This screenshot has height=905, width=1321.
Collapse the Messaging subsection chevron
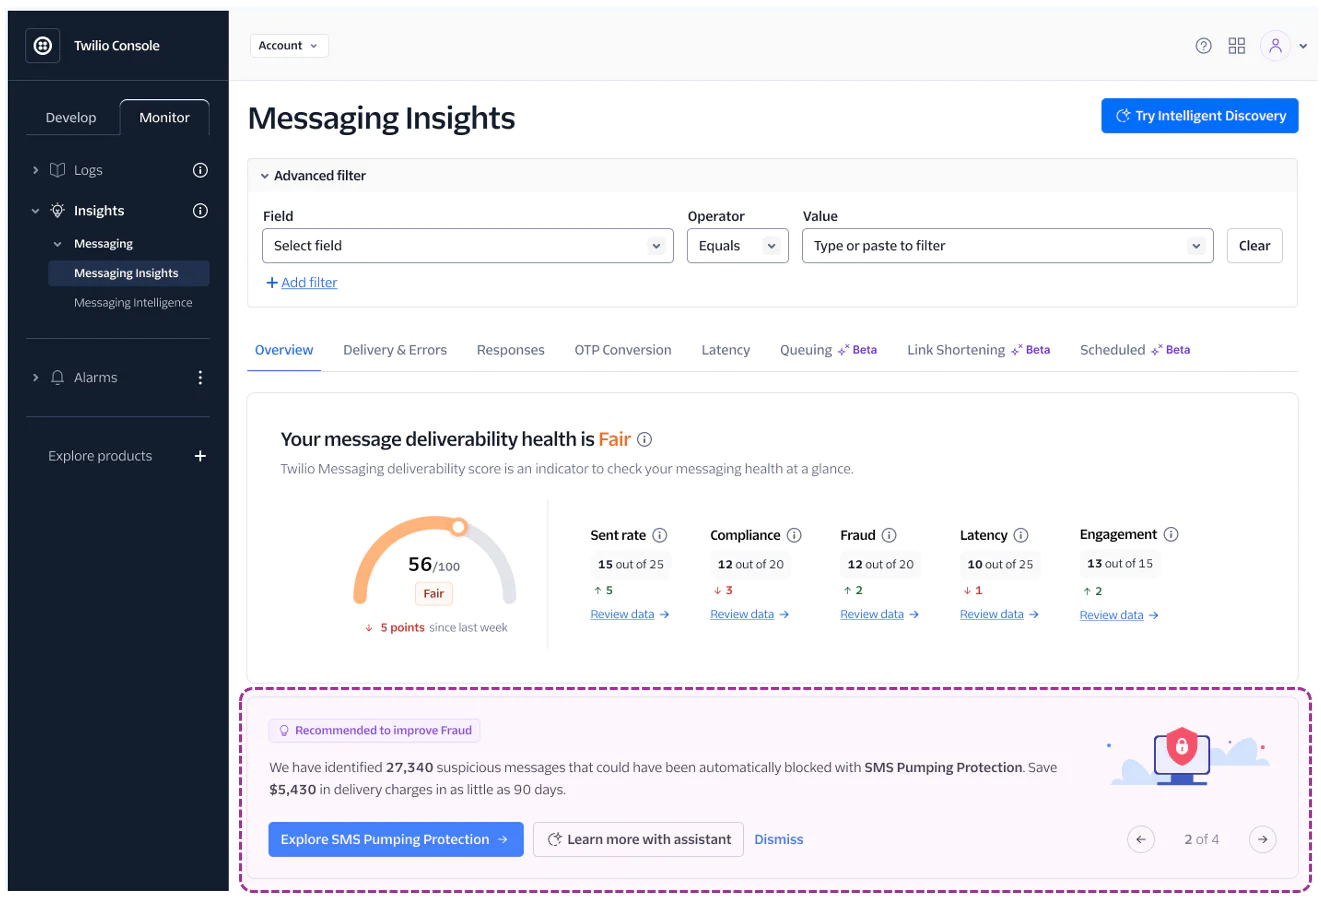pos(57,244)
